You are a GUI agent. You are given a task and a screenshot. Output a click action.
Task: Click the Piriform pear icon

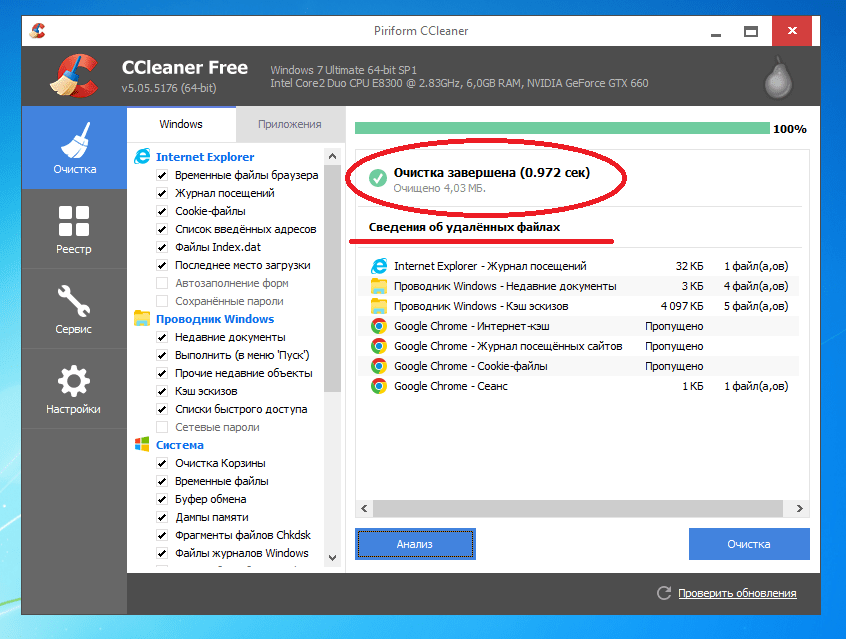(x=778, y=78)
